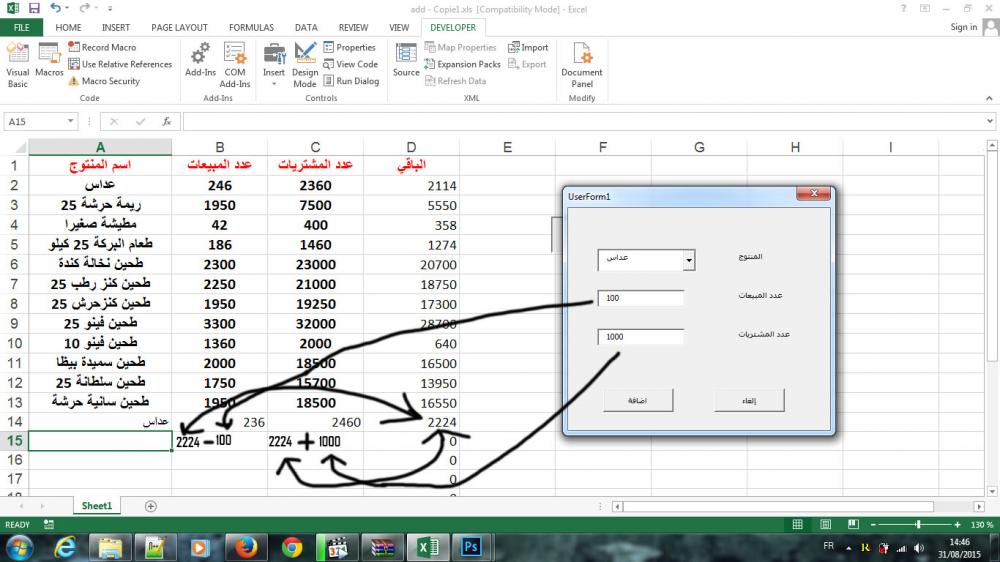Toggle Use Relative References
This screenshot has width=1000, height=562.
[119, 64]
